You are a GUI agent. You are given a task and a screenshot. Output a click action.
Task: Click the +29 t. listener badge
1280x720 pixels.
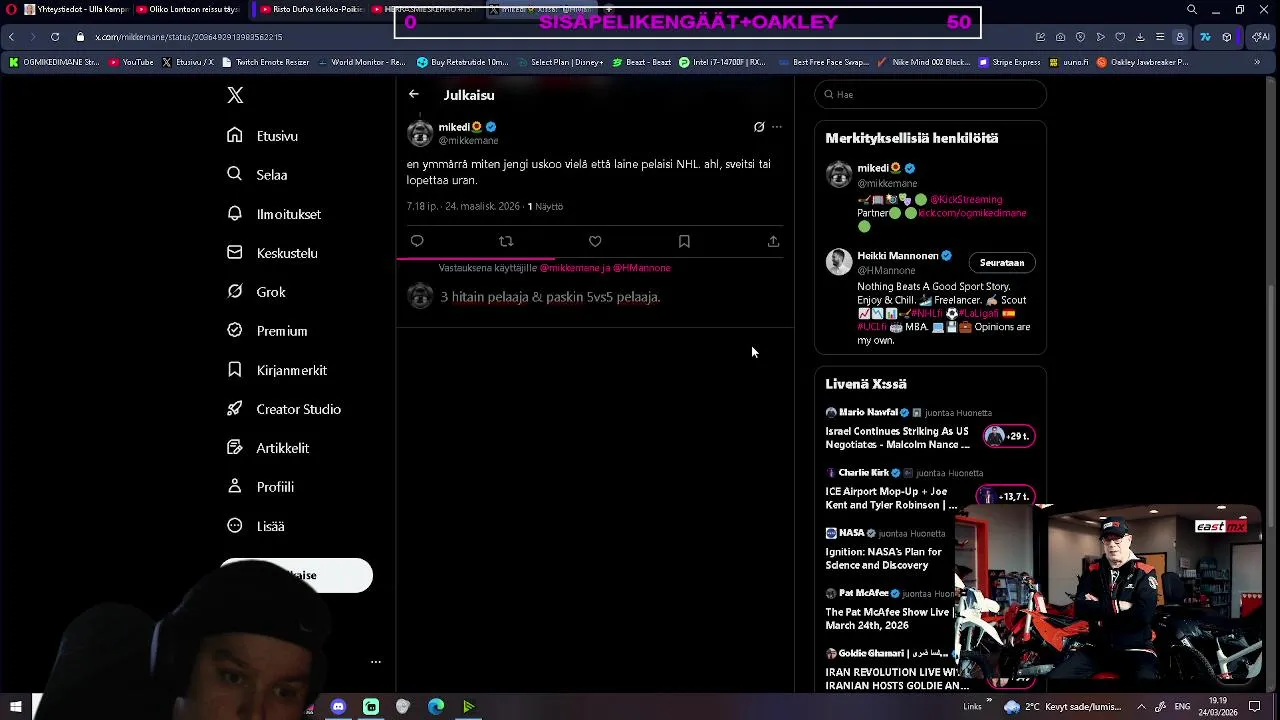pyautogui.click(x=1009, y=436)
